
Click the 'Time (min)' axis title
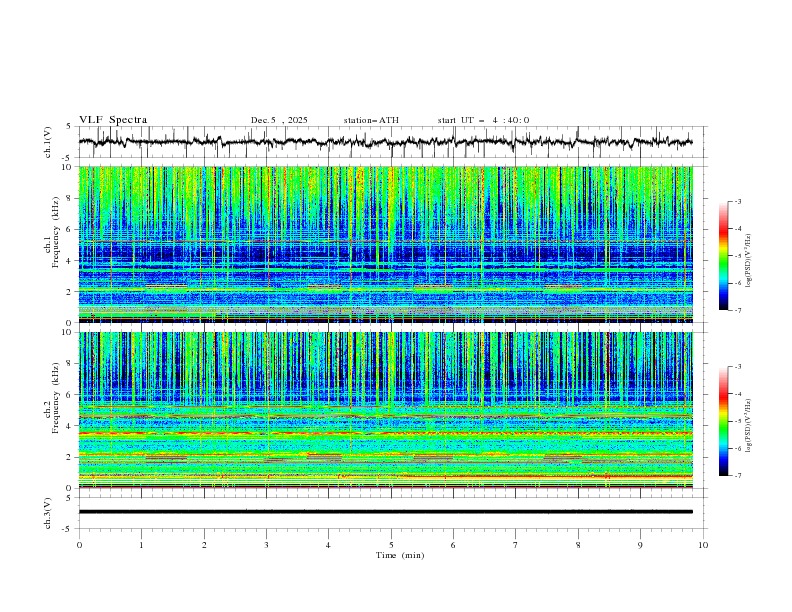[400, 555]
